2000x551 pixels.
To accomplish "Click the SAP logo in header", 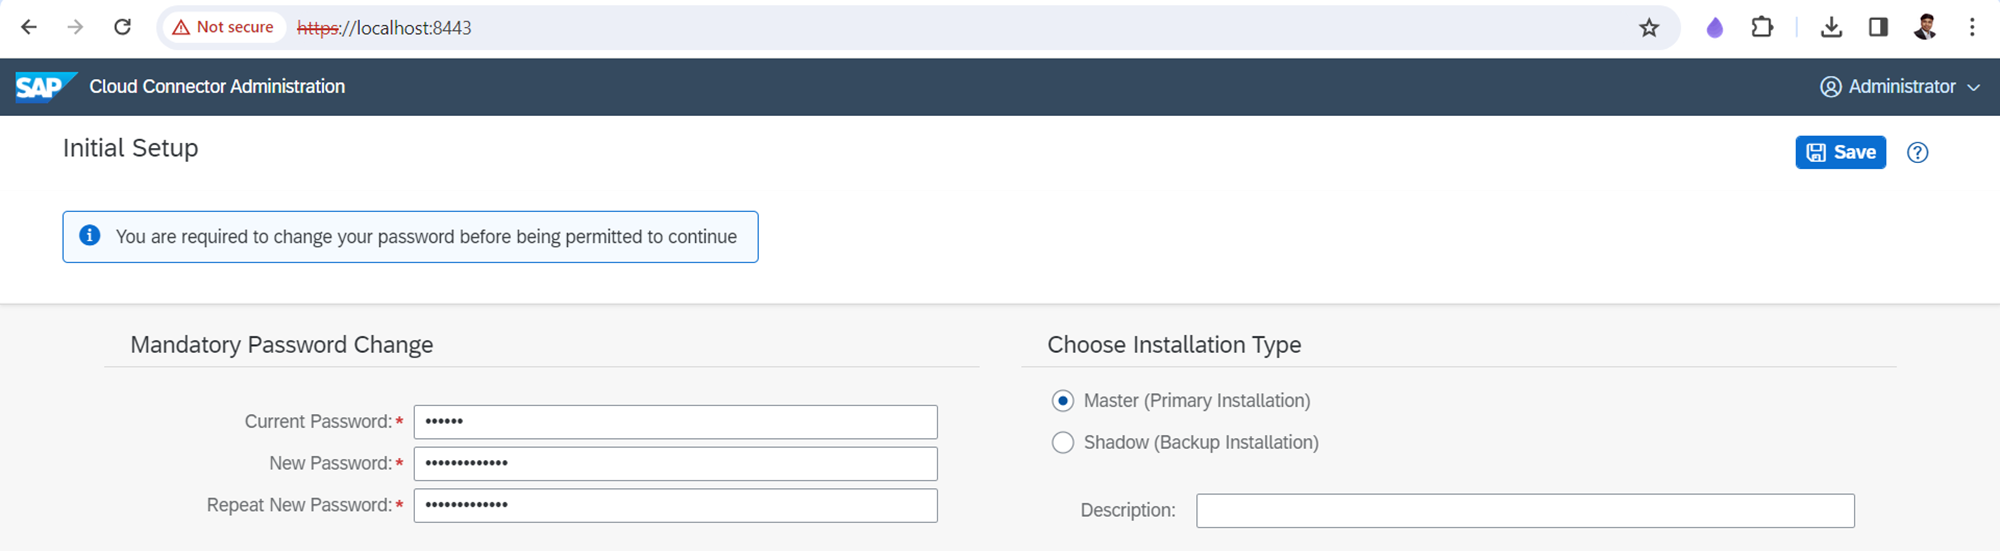I will pyautogui.click(x=44, y=87).
